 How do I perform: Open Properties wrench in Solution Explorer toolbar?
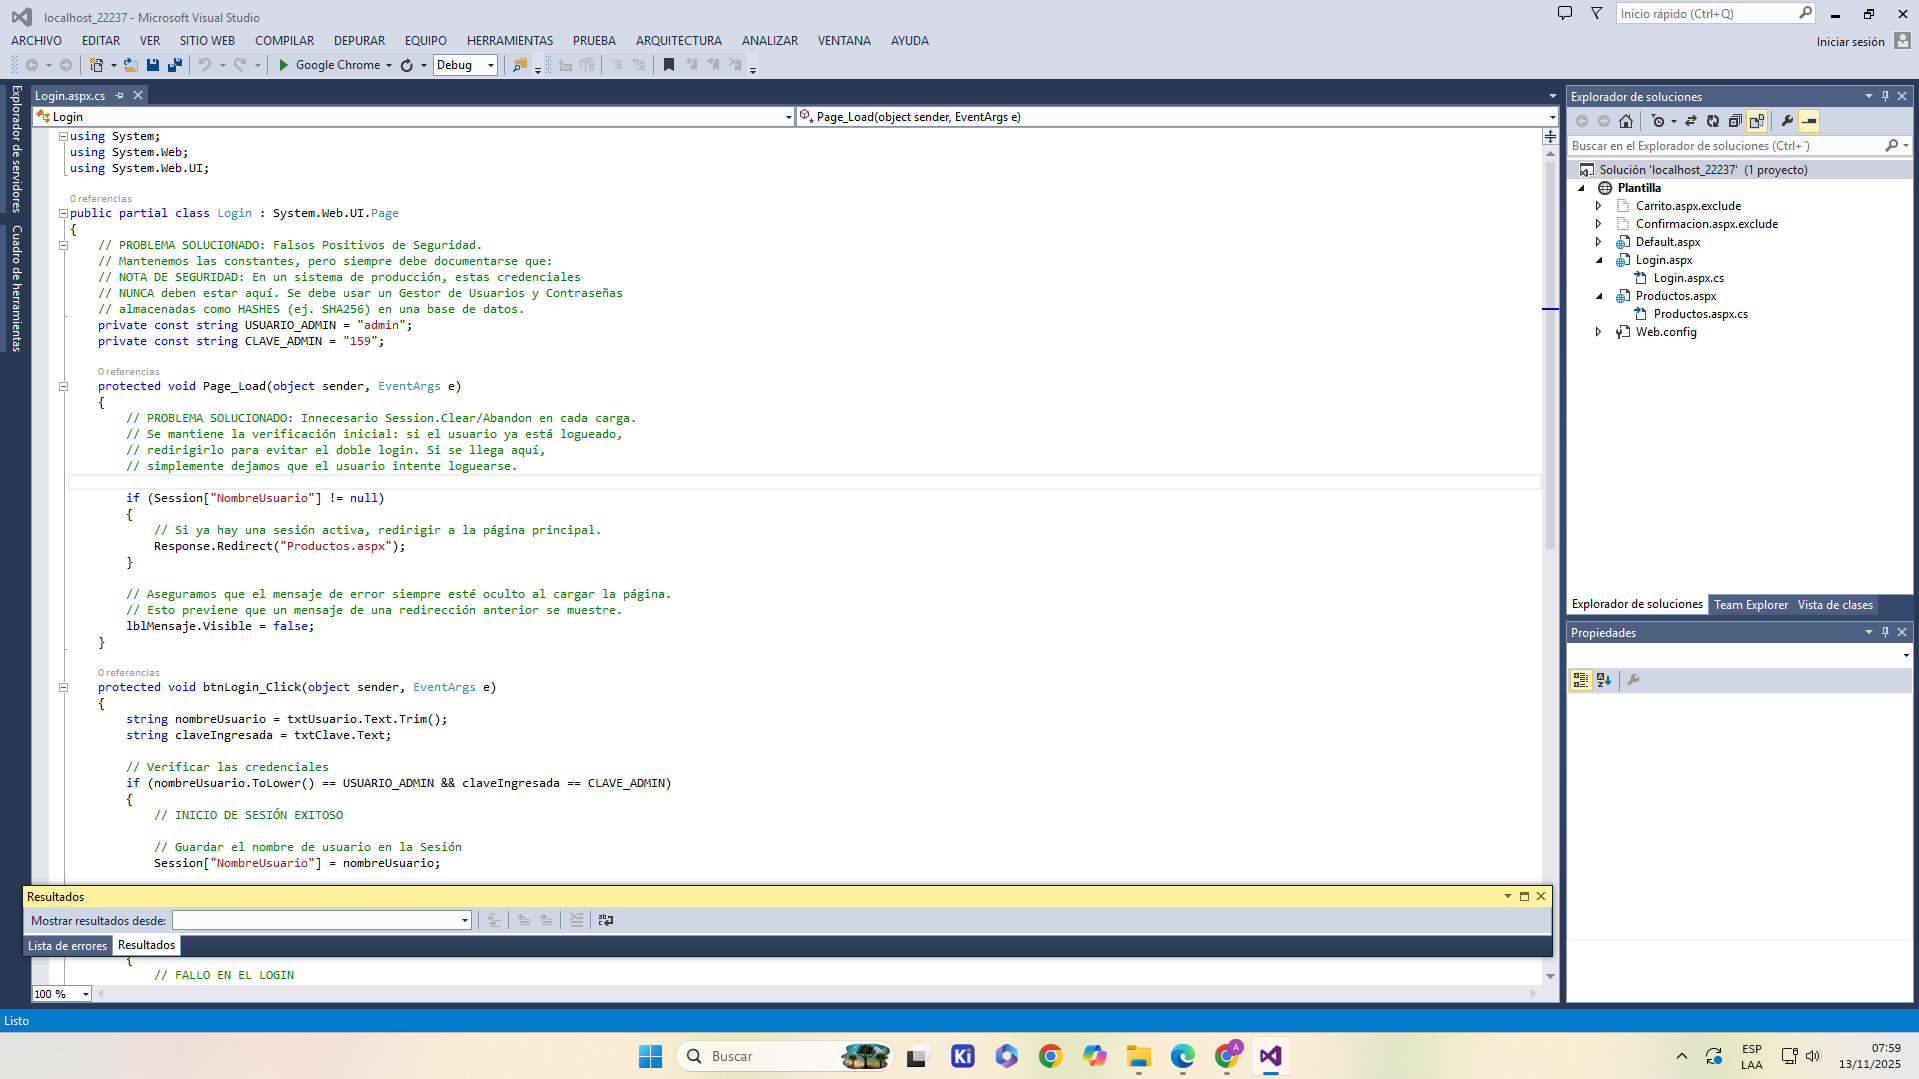[1787, 121]
